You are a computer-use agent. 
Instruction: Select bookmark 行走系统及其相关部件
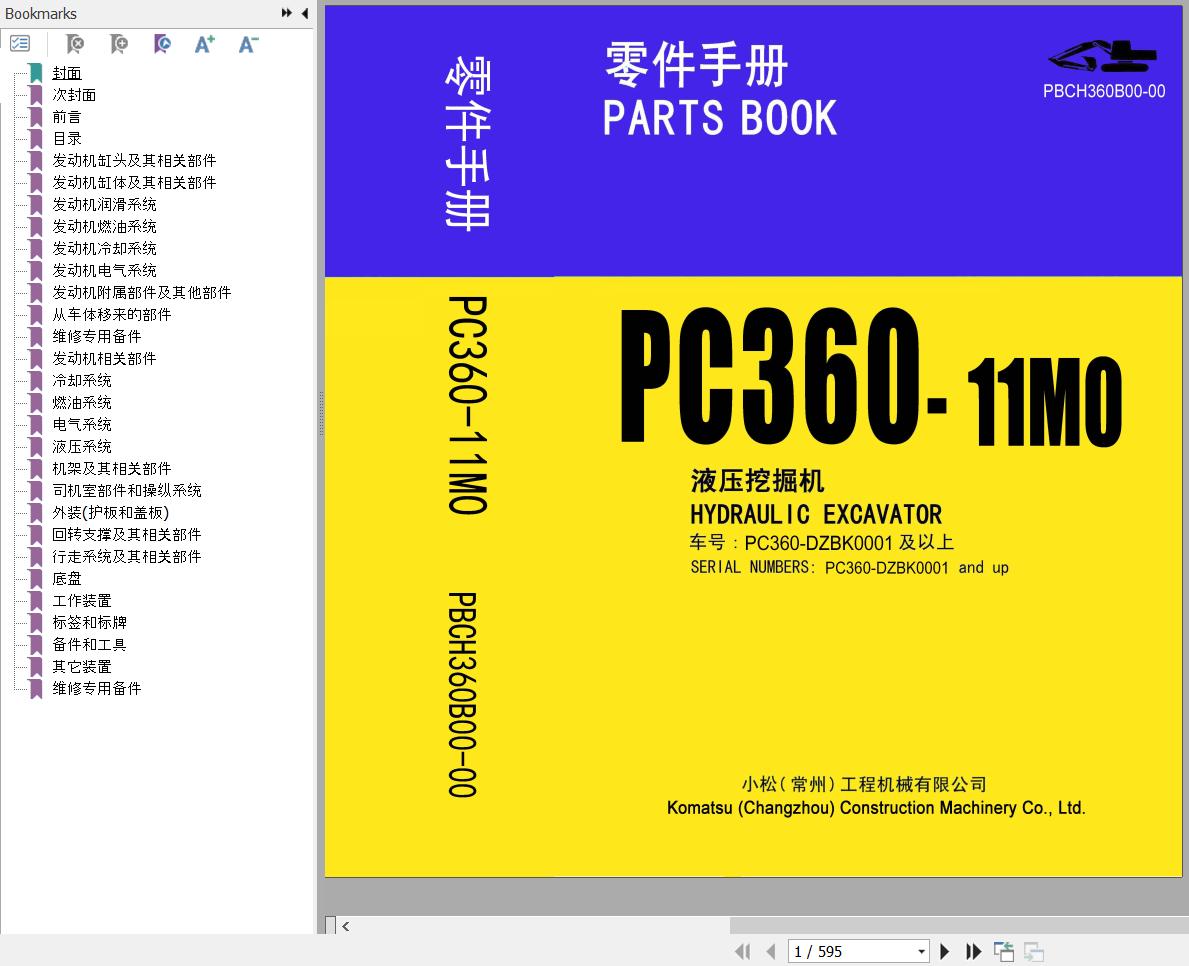point(127,557)
